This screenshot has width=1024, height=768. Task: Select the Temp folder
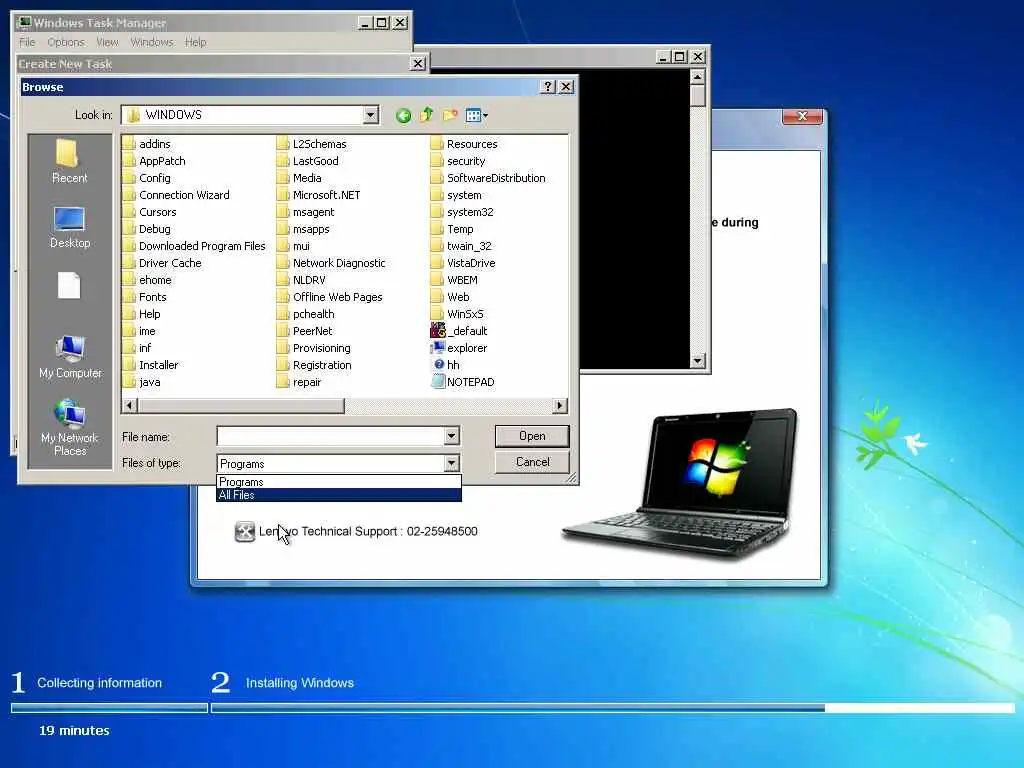point(453,229)
